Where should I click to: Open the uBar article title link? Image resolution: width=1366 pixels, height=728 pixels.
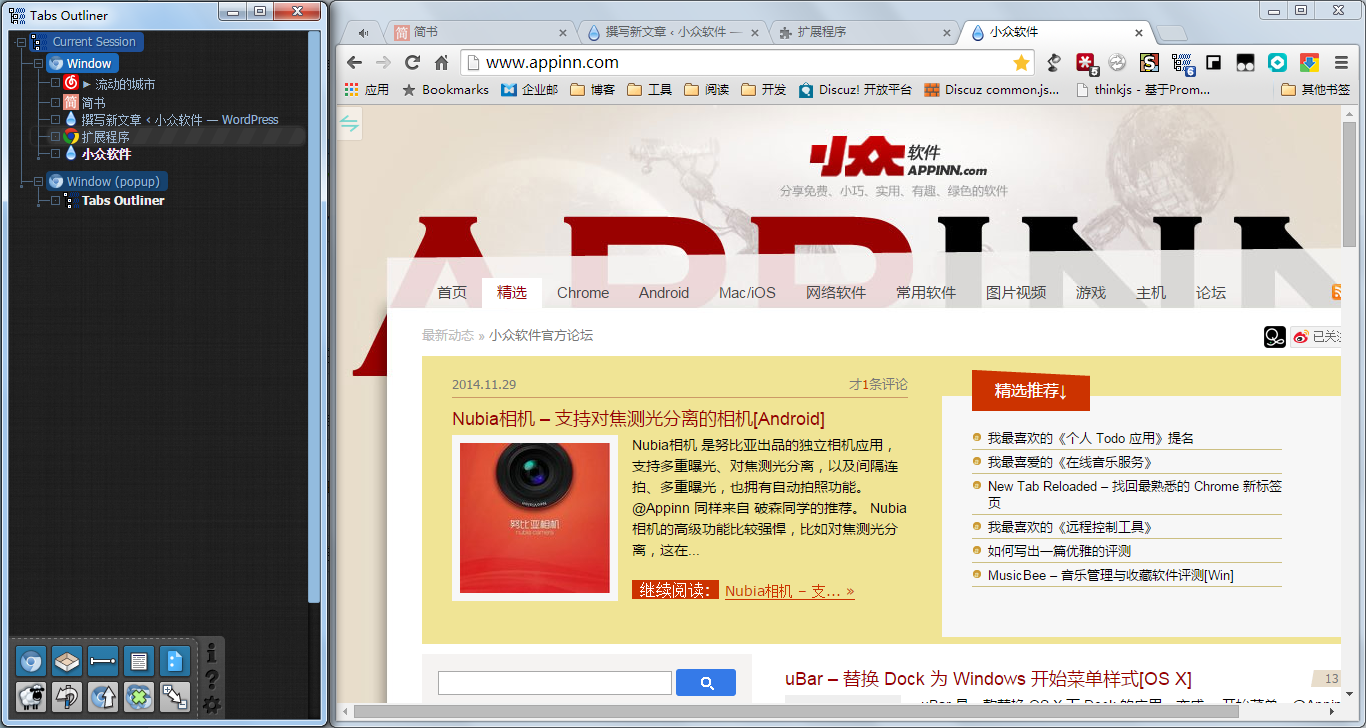pos(988,678)
